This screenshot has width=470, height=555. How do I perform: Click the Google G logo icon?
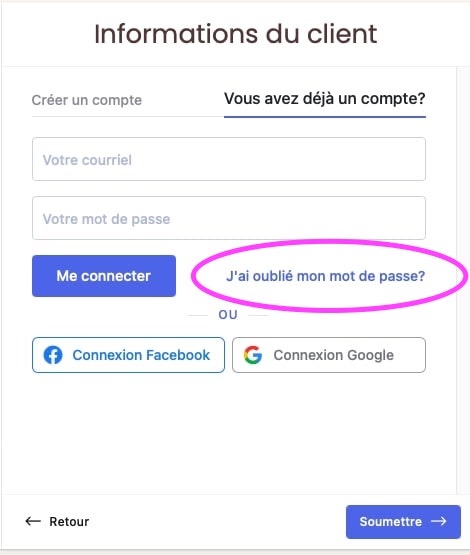(253, 355)
